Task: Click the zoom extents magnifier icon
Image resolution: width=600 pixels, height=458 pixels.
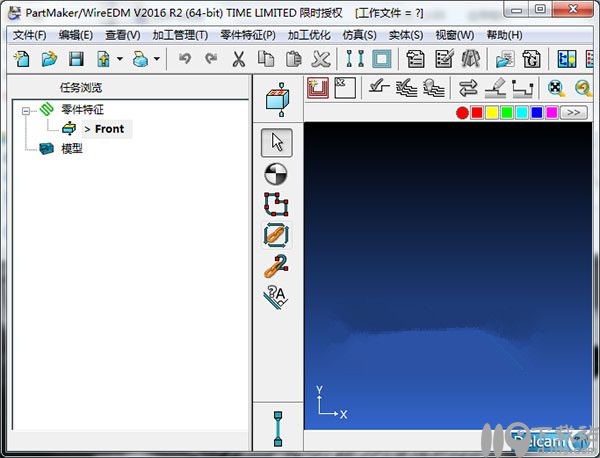Action: pyautogui.click(x=556, y=88)
